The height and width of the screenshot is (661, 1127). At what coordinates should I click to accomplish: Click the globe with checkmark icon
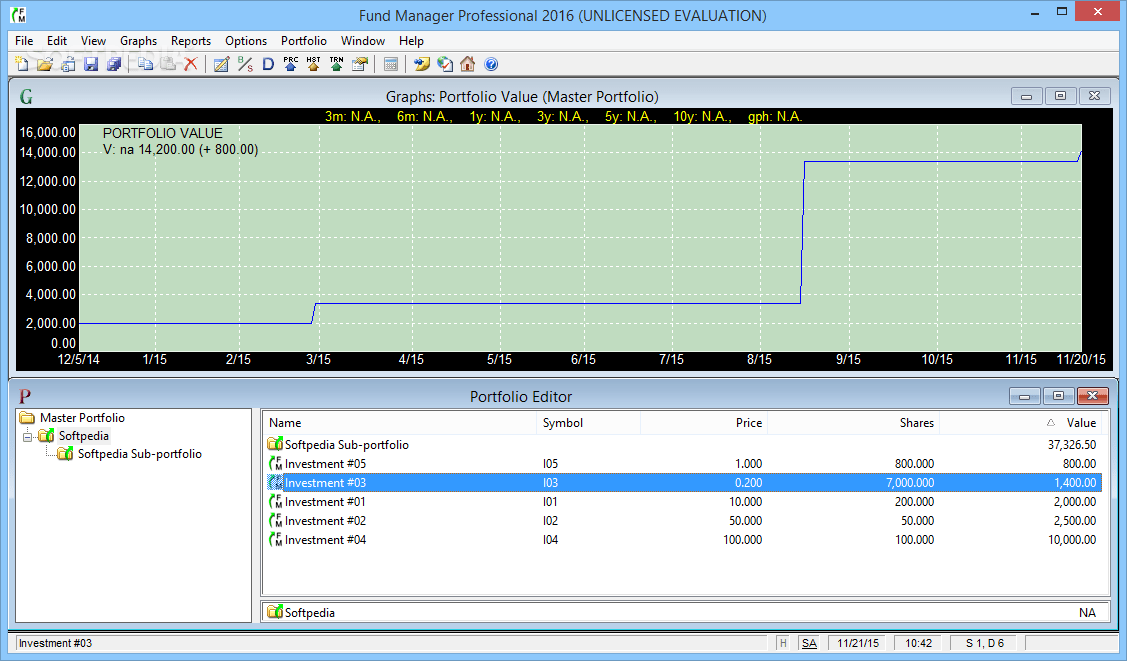click(x=445, y=65)
